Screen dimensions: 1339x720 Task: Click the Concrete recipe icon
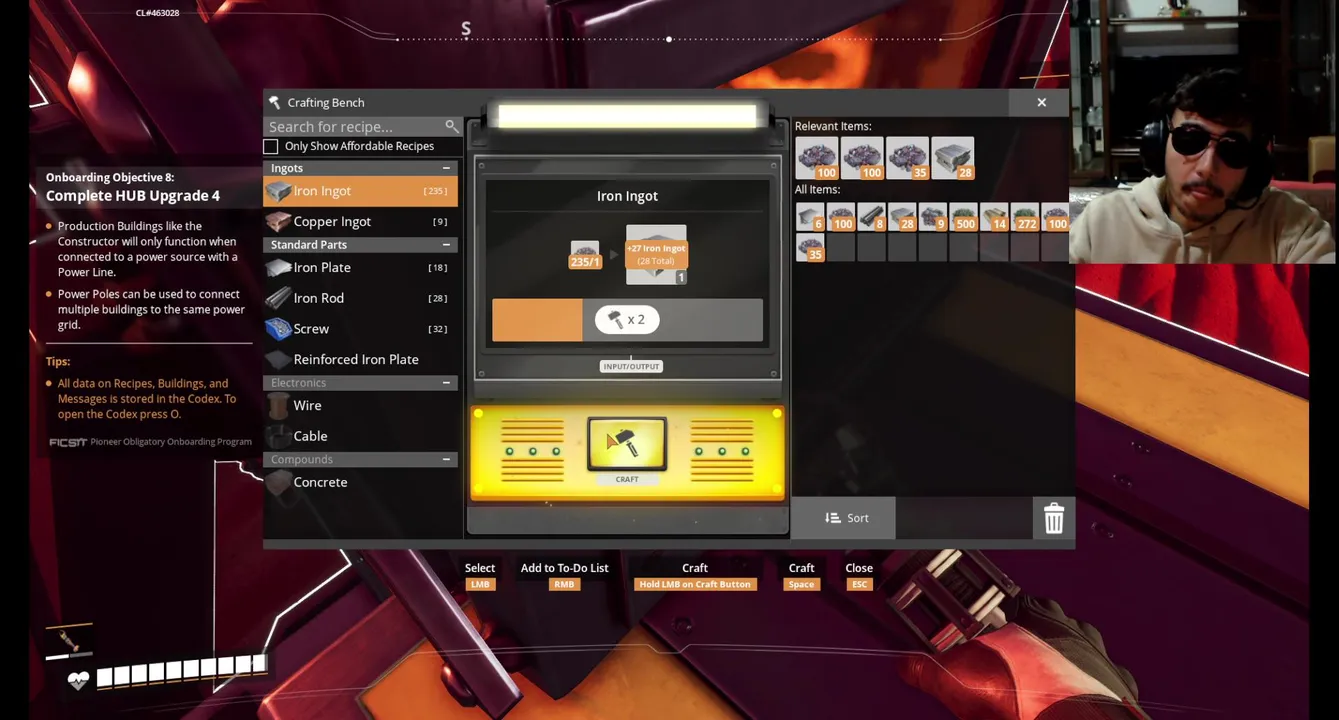click(x=279, y=482)
